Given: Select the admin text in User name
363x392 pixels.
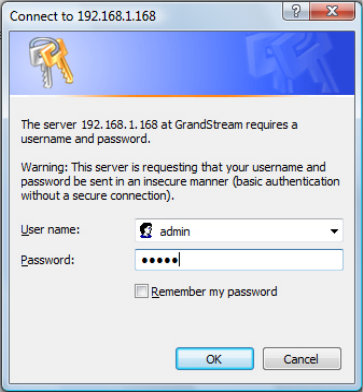Looking at the screenshot, I should pyautogui.click(x=175, y=231).
